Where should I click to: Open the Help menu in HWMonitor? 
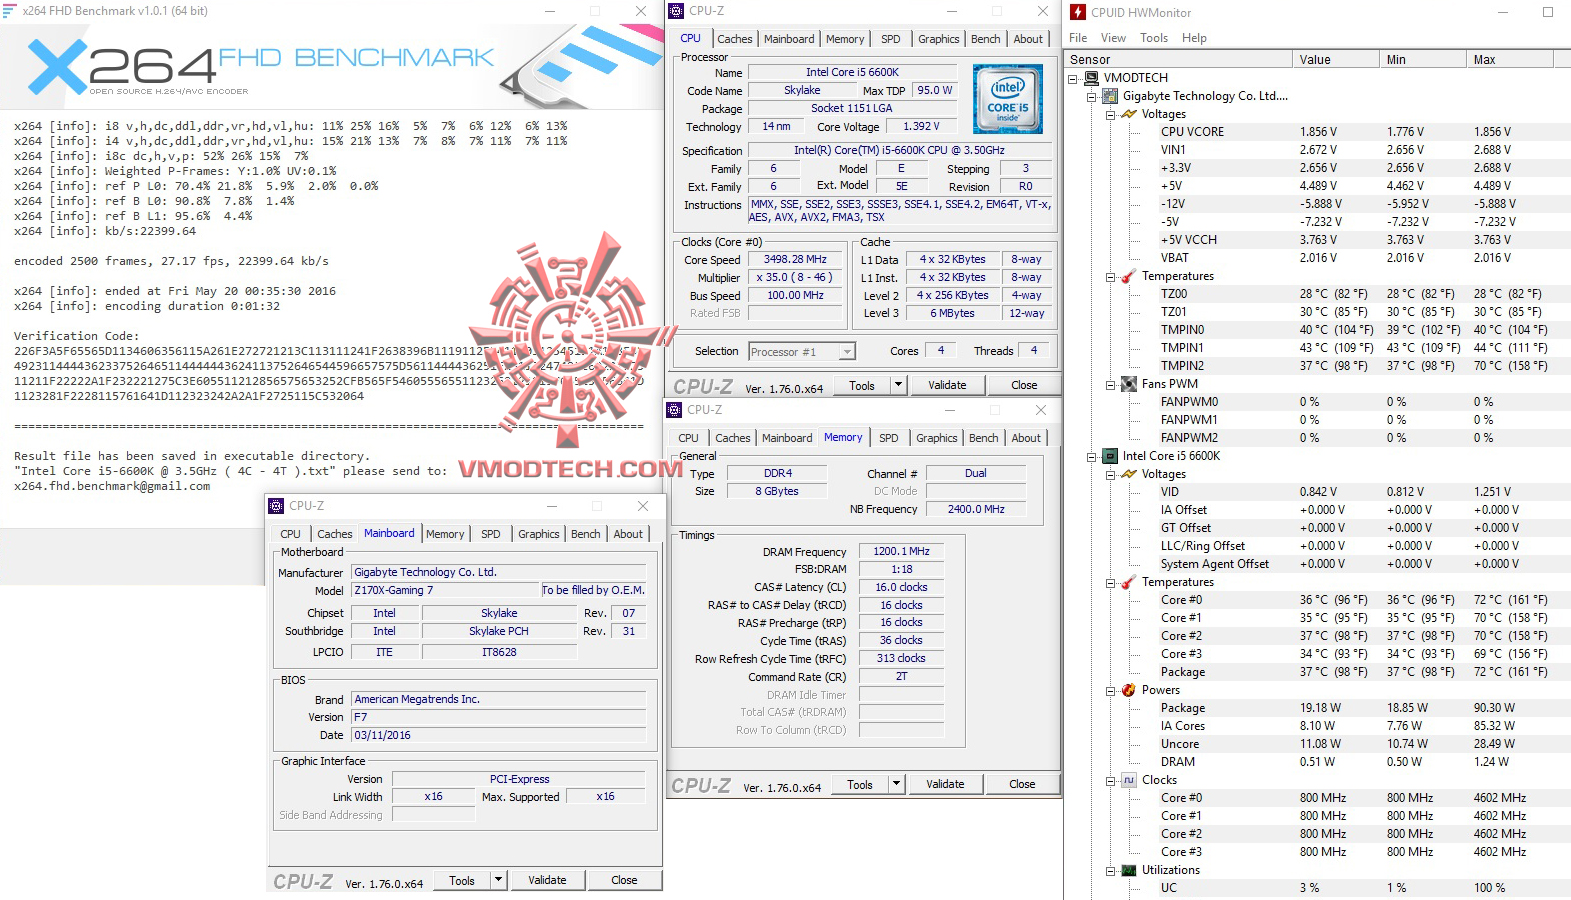[x=1194, y=38]
